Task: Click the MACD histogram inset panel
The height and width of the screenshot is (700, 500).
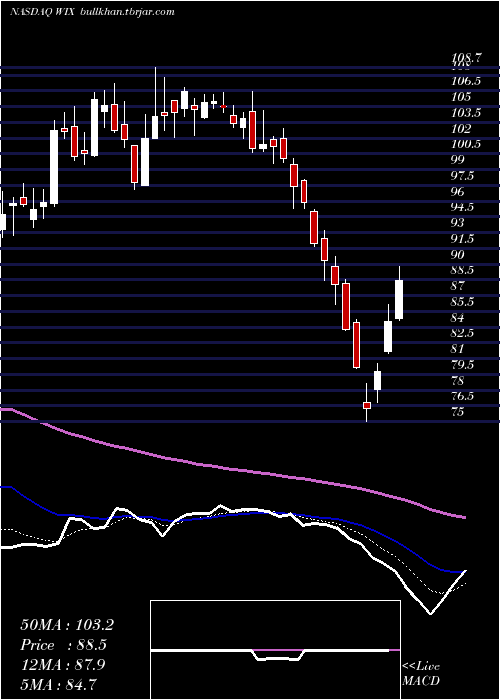Action: point(275,650)
